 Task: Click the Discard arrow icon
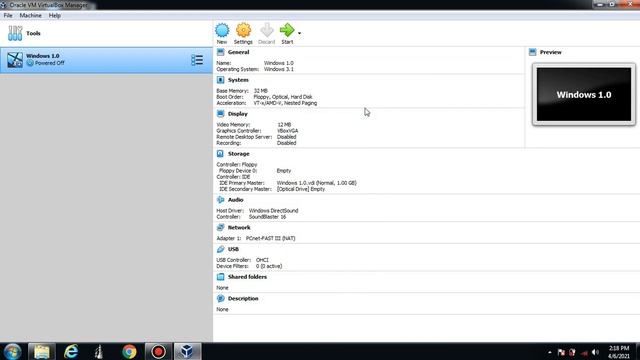267,31
